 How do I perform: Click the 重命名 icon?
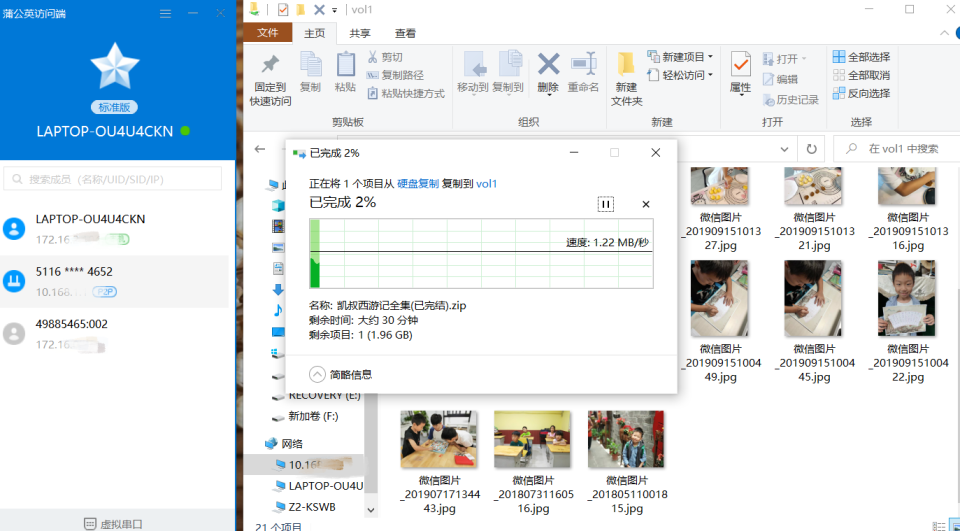tap(583, 64)
